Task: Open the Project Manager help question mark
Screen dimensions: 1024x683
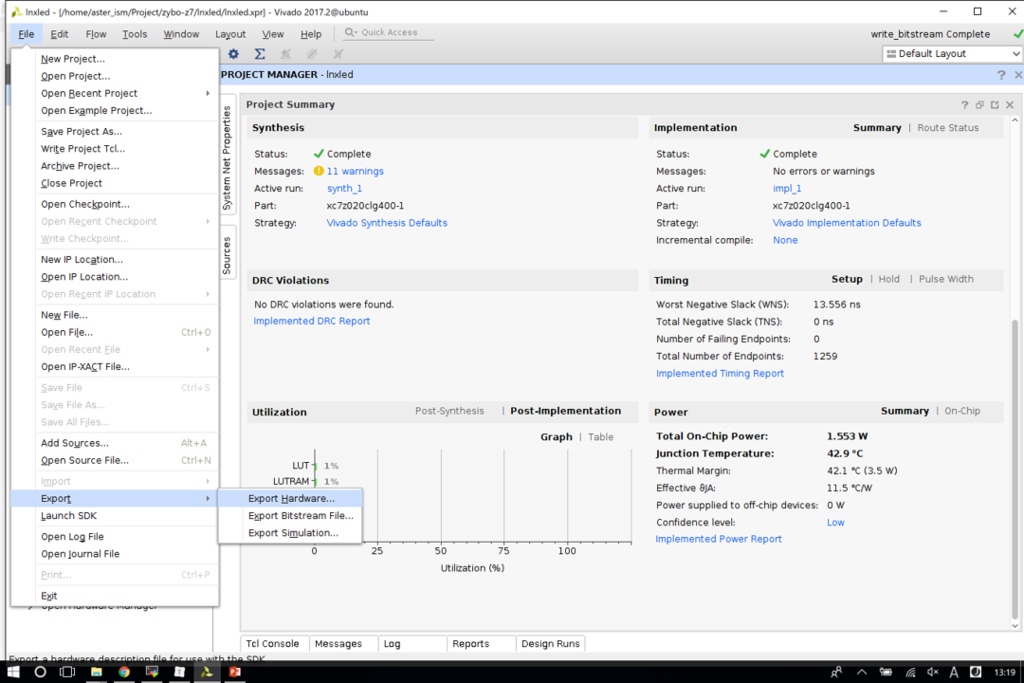Action: (1001, 75)
